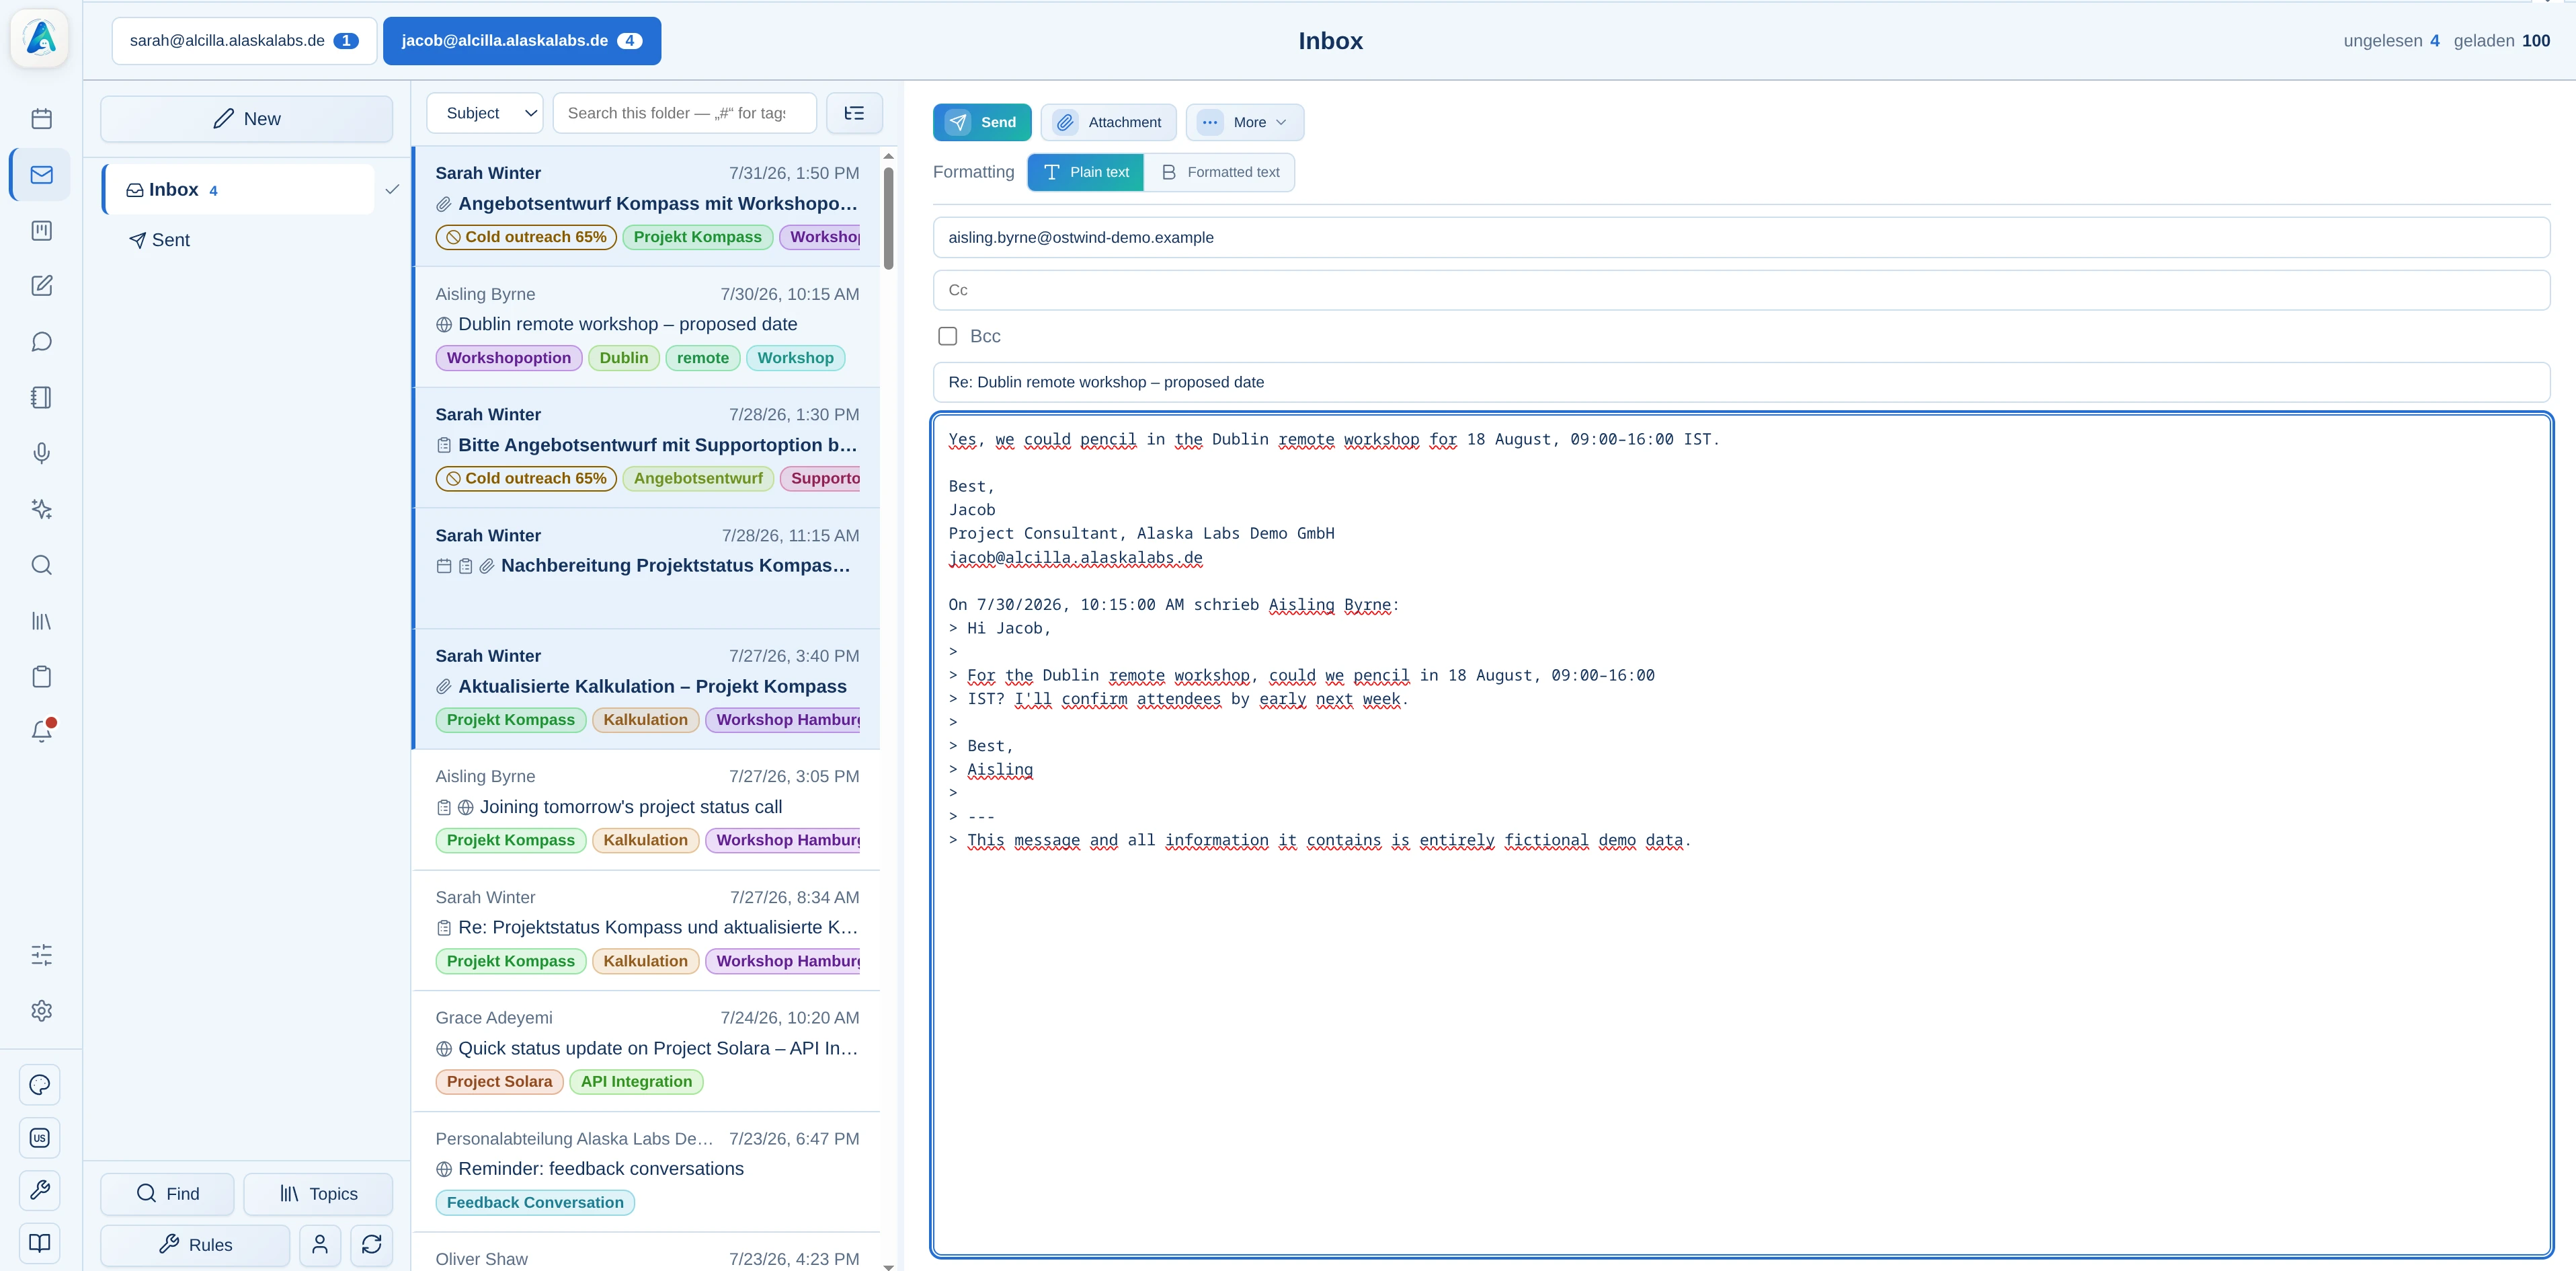The height and width of the screenshot is (1271, 2576).
Task: Open email Aktualisierte Kalkulation – Projekt Kompass
Action: 646,689
